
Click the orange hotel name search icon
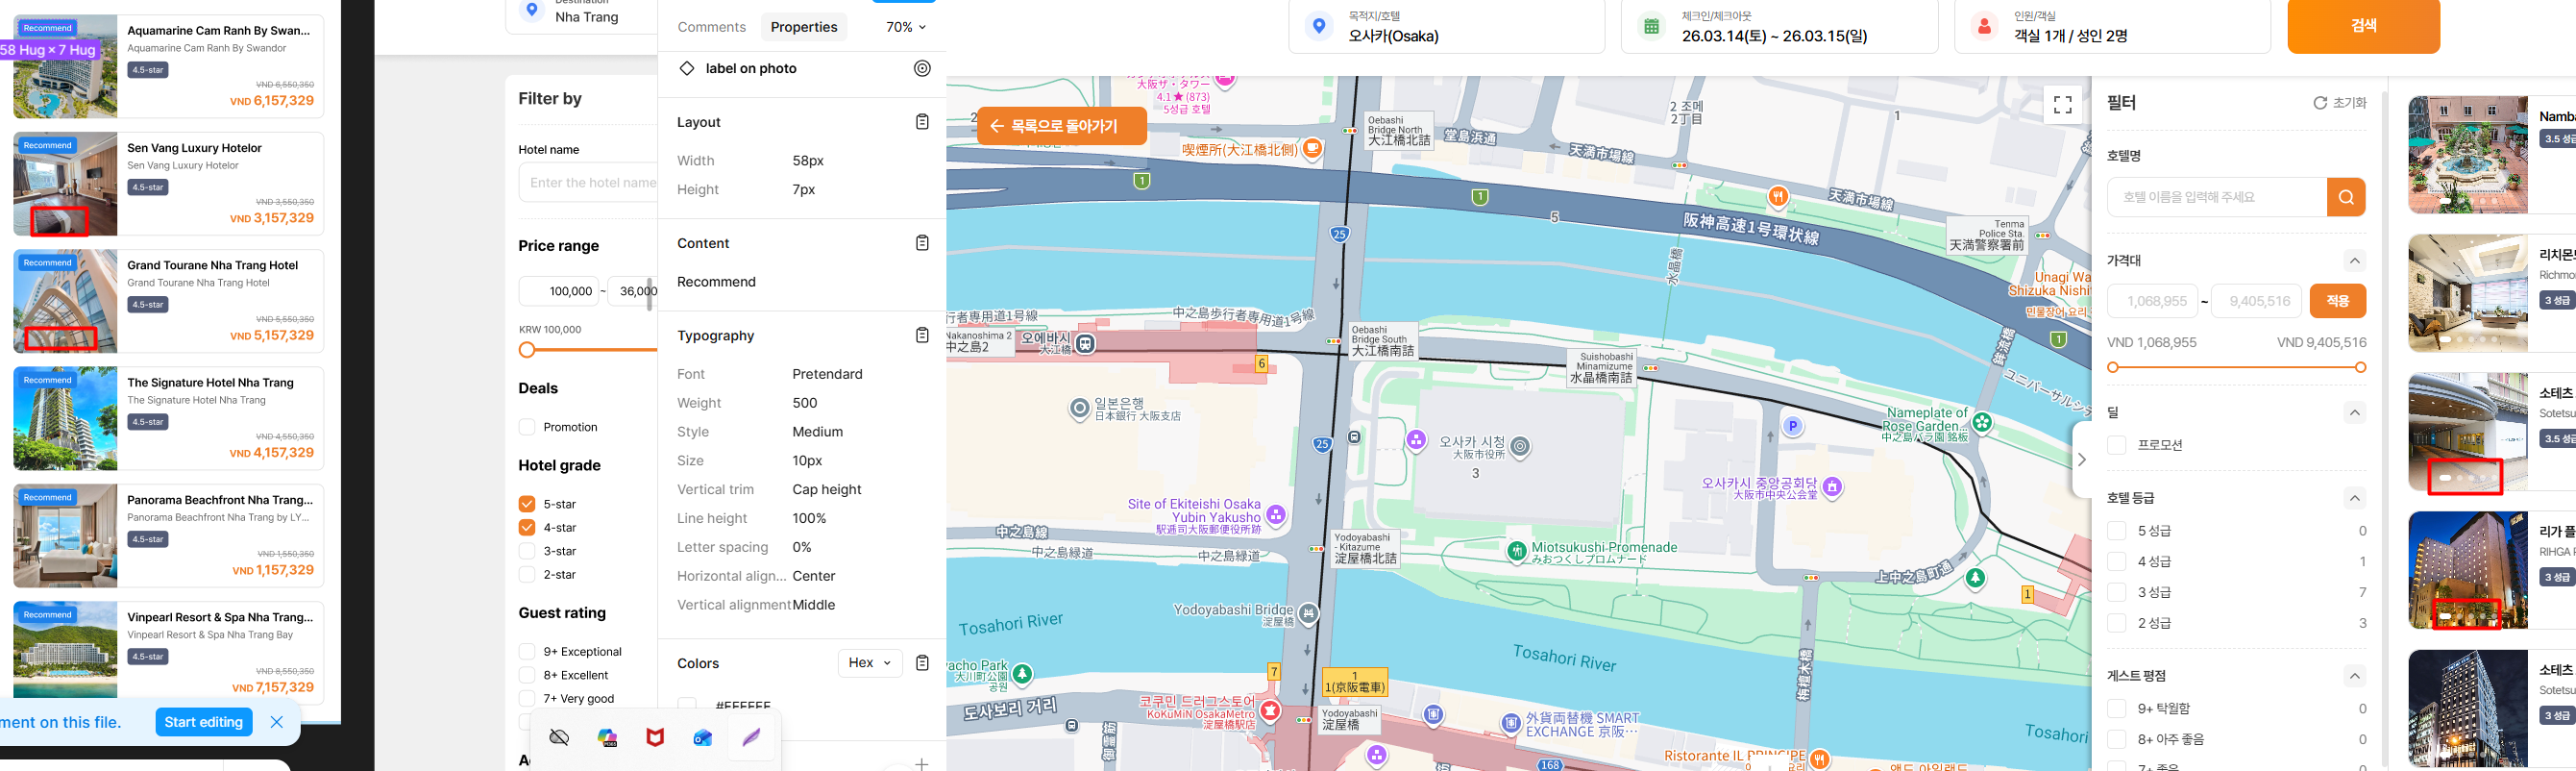tap(2346, 197)
